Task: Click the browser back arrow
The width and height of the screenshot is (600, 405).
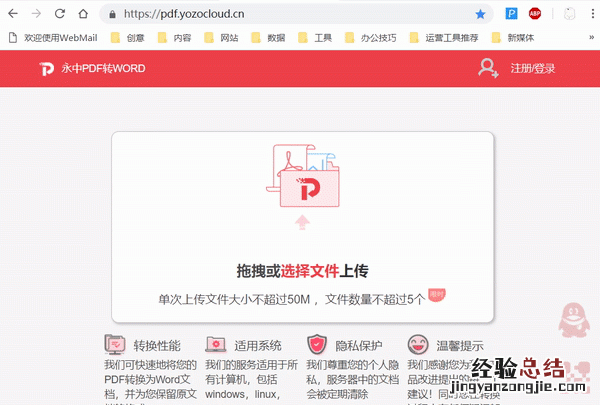Action: click(13, 14)
